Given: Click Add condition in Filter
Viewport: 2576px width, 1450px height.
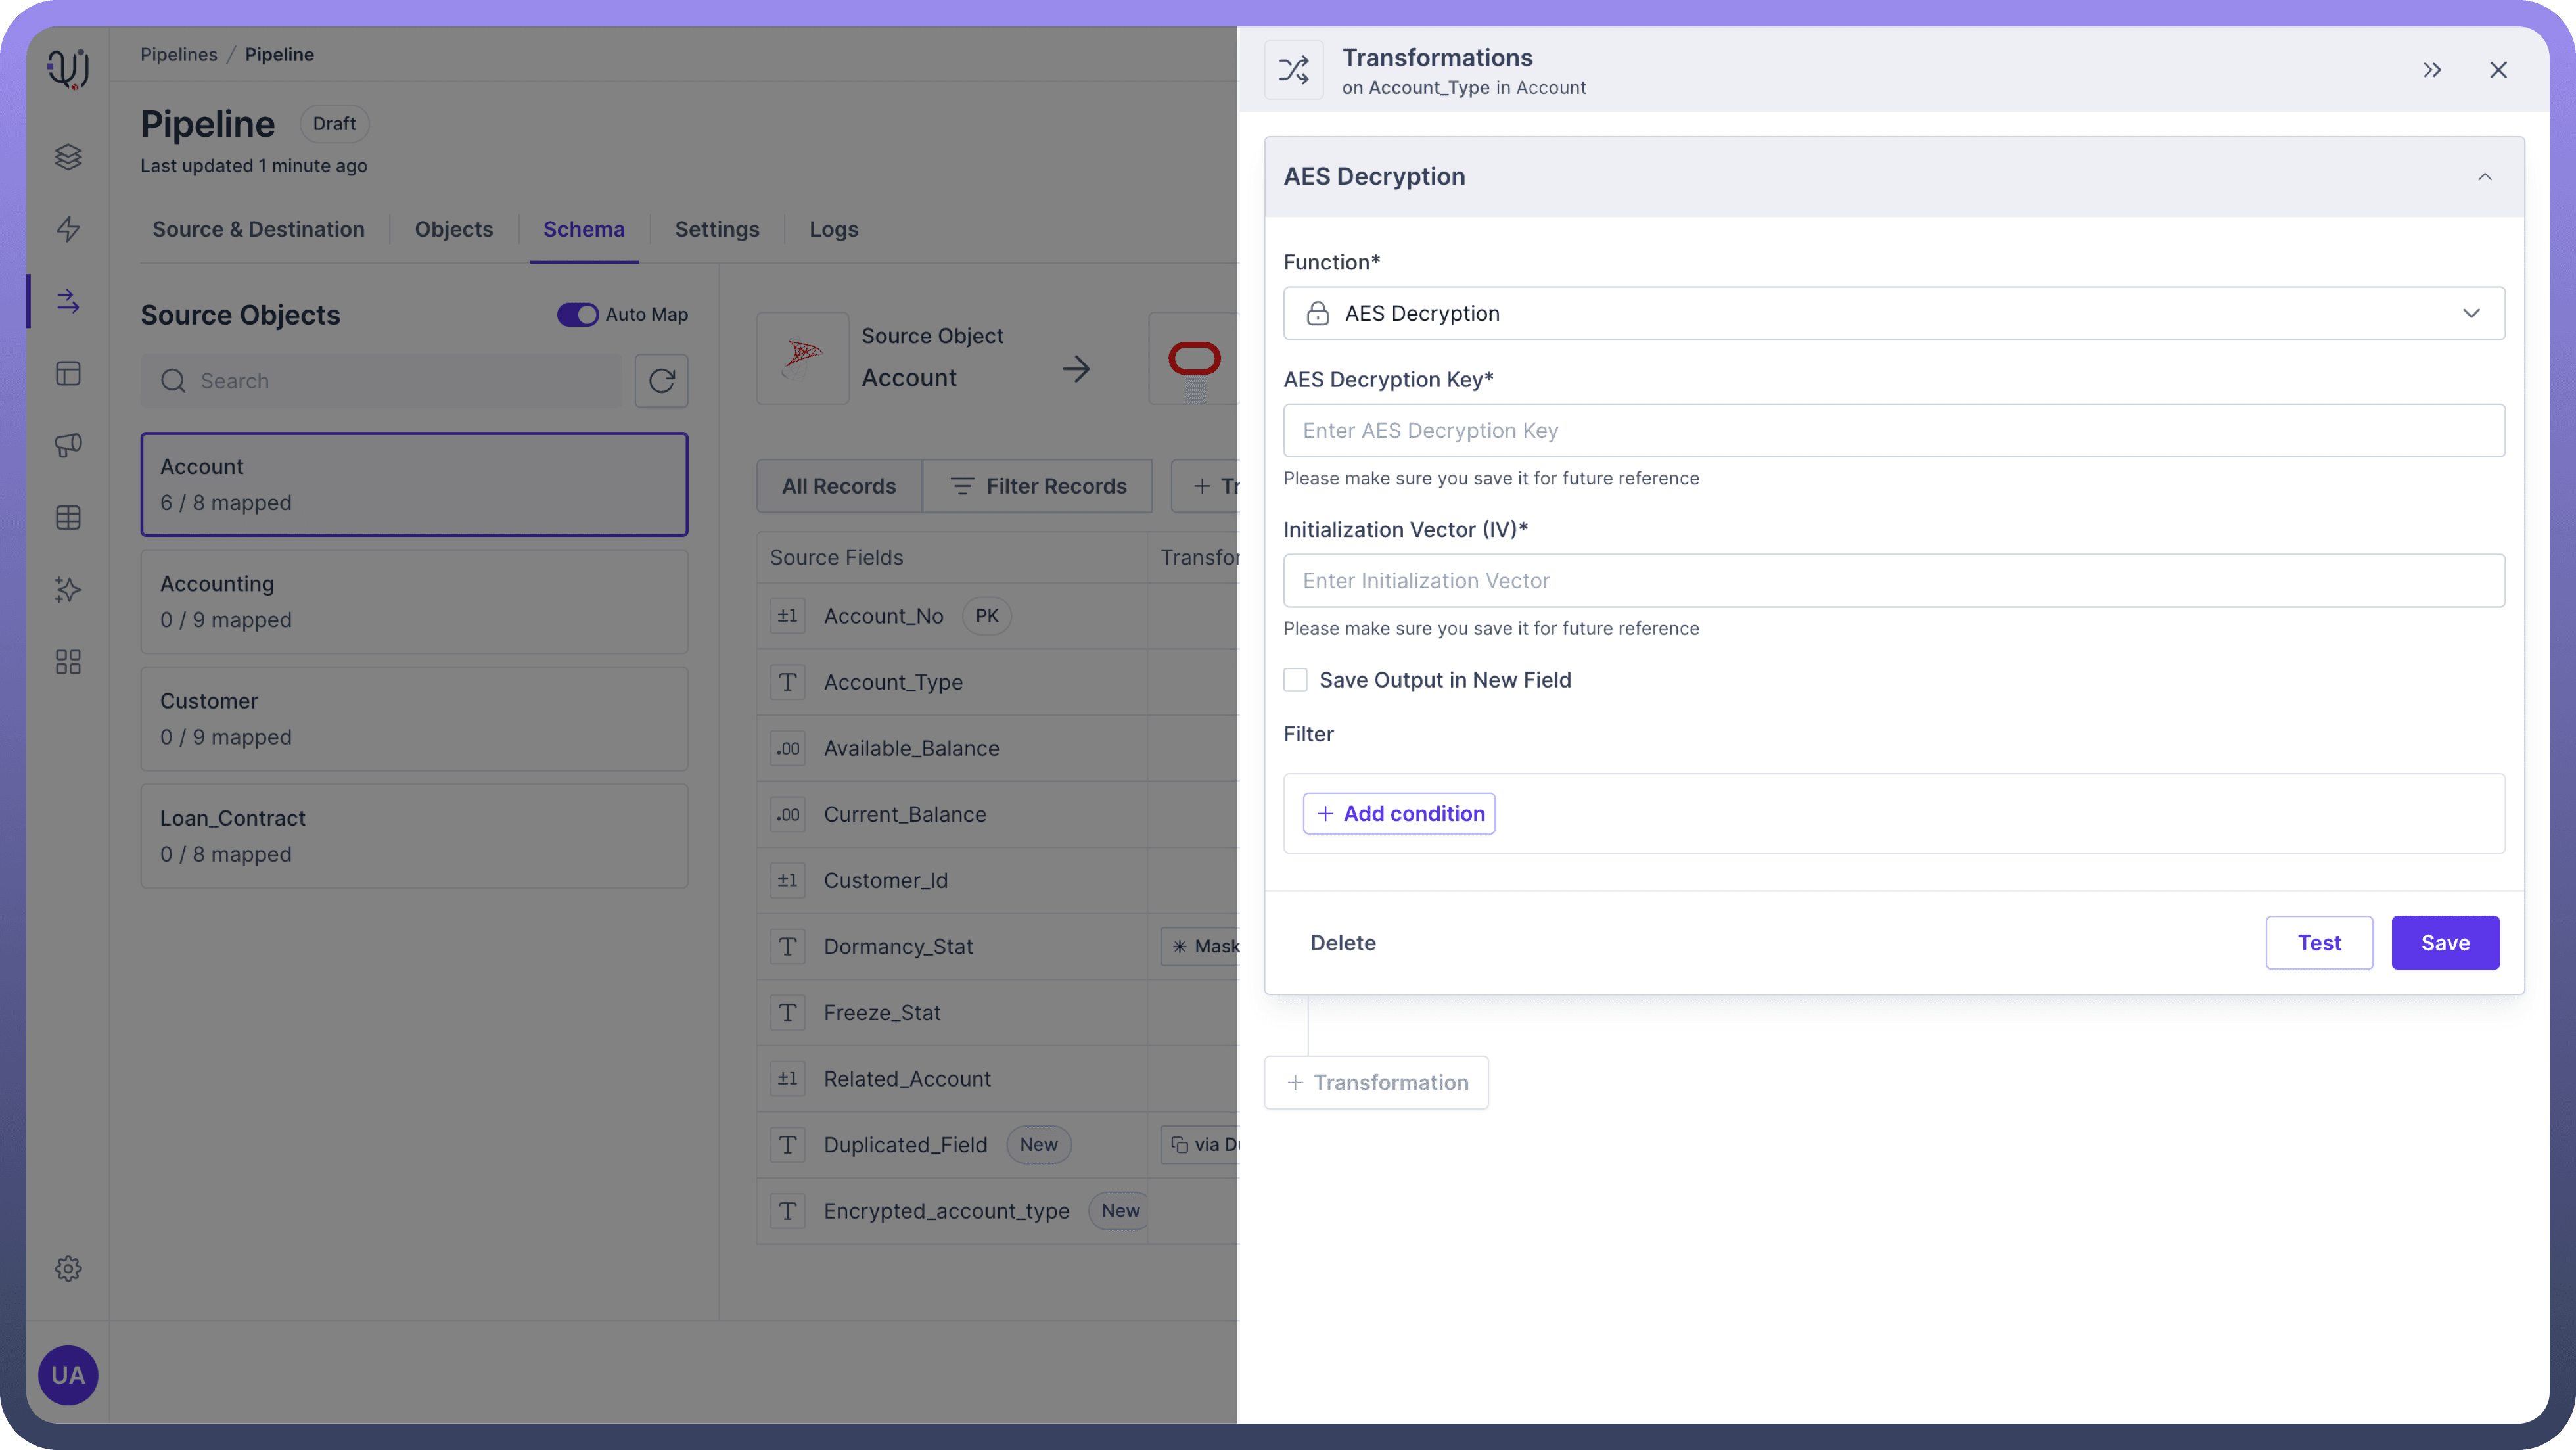Looking at the screenshot, I should [x=1399, y=813].
